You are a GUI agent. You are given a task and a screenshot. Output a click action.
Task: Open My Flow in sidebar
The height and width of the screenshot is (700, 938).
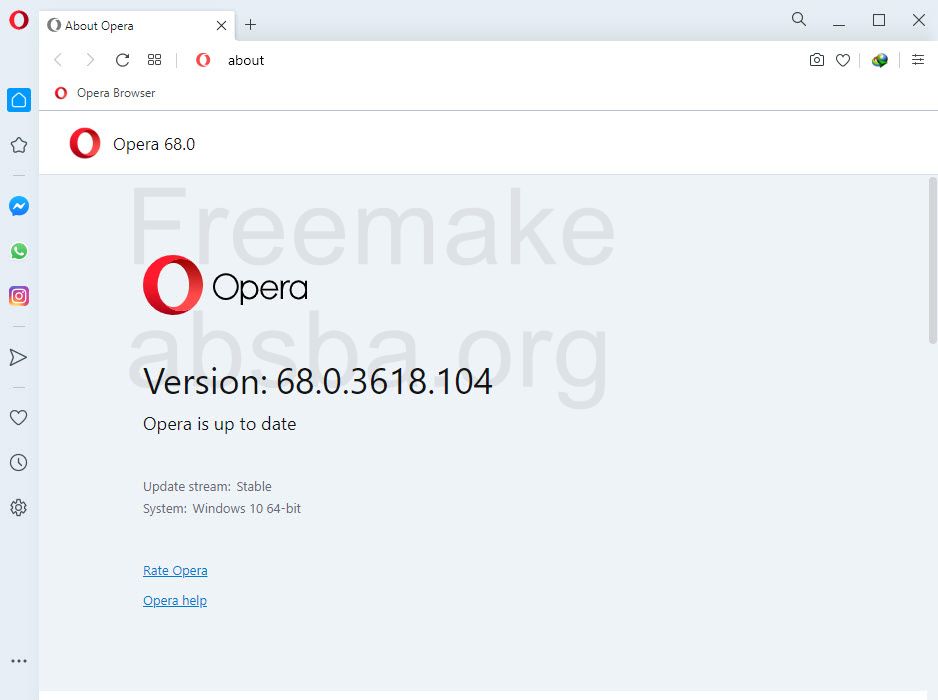[19, 357]
